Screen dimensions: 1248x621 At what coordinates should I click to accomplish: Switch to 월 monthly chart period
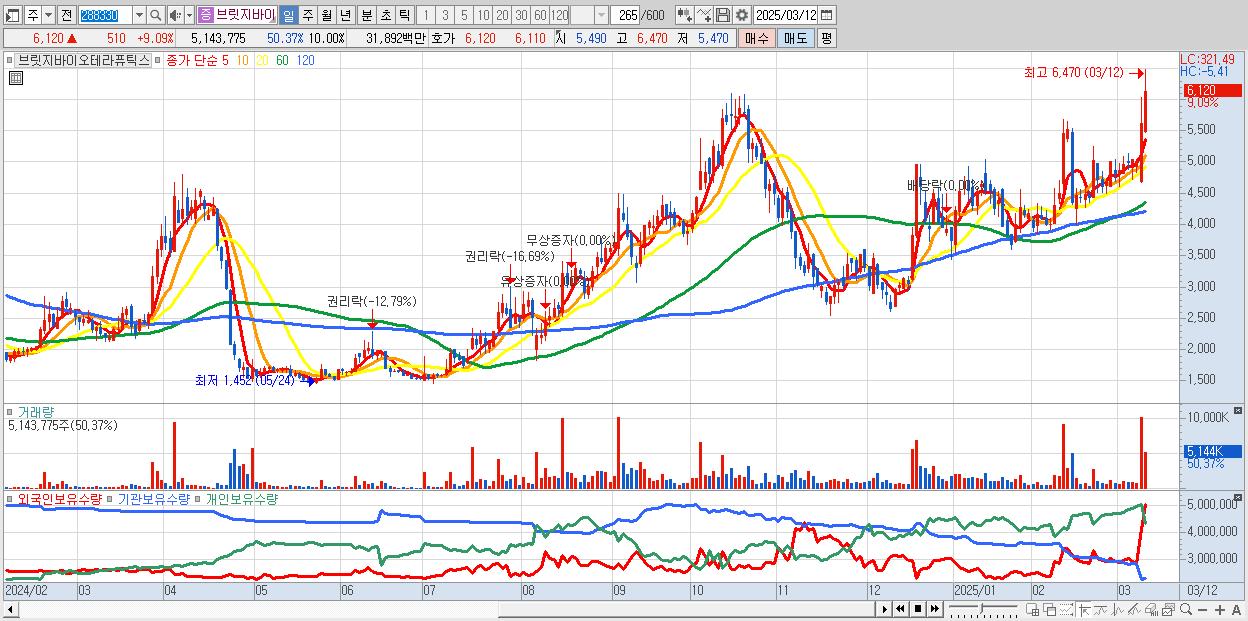326,16
